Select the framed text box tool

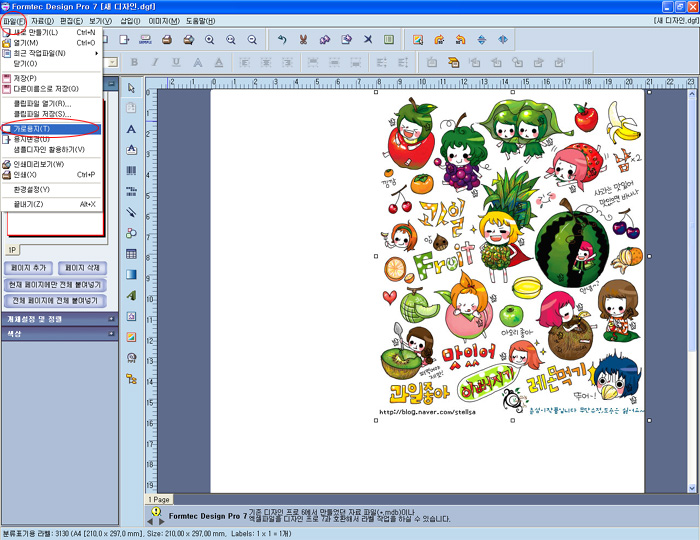131,150
